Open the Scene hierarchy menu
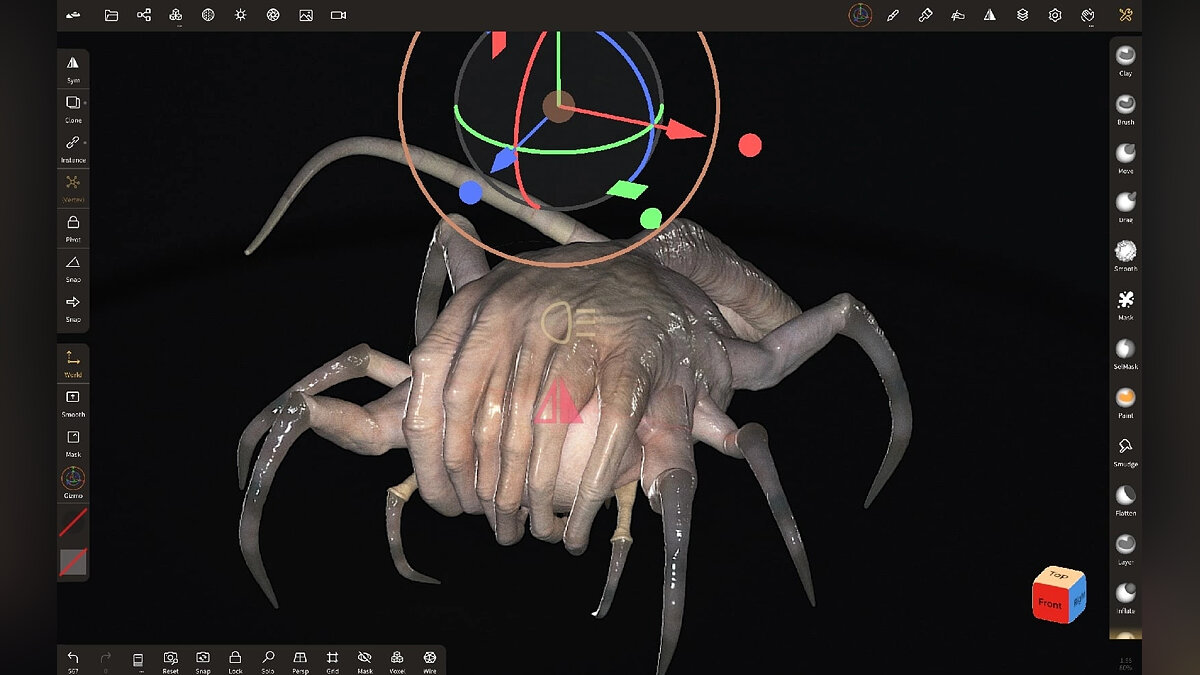1200x675 pixels. pyautogui.click(x=144, y=15)
